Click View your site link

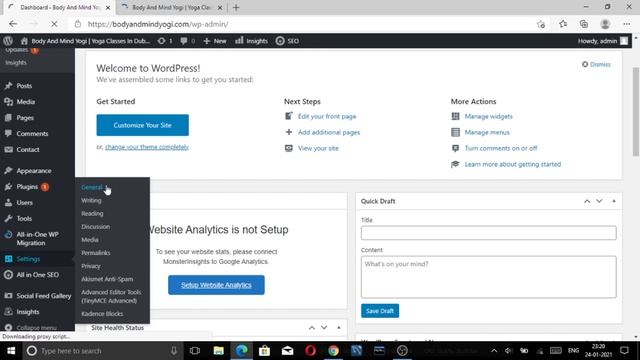click(x=318, y=148)
